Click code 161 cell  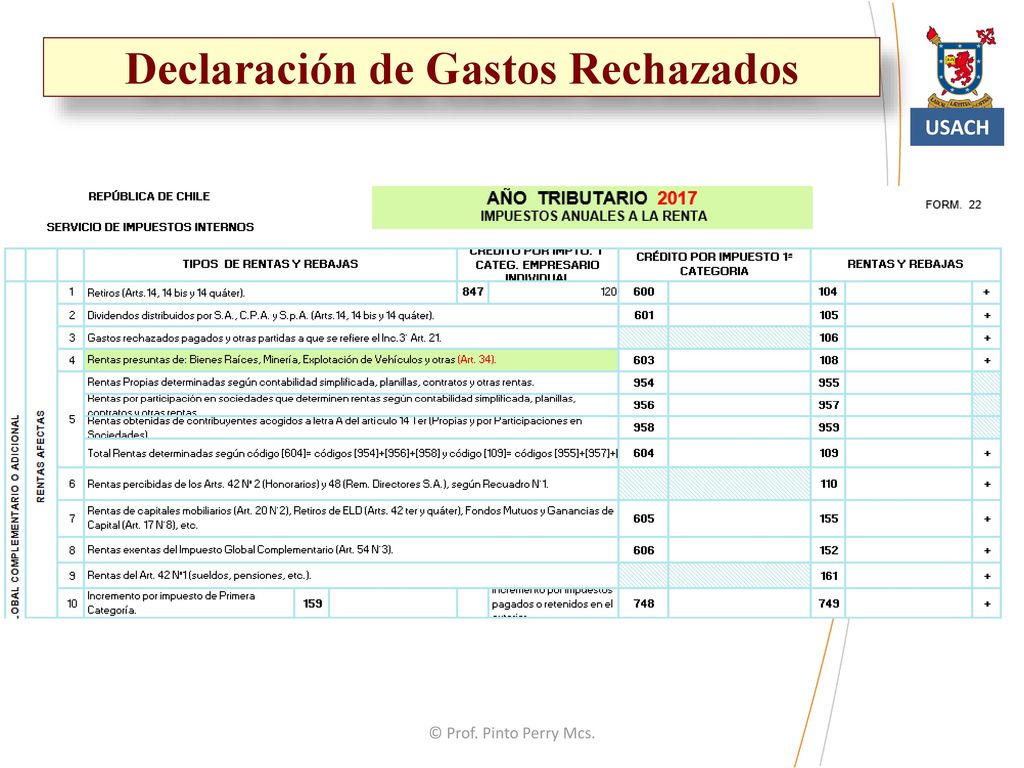[828, 575]
